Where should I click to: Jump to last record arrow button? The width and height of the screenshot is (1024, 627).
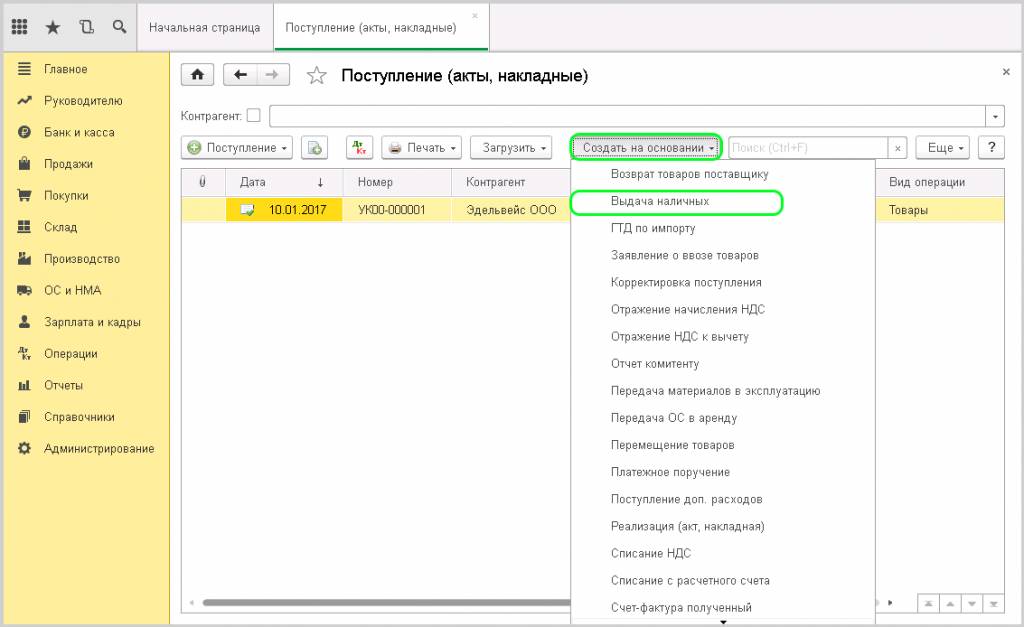pos(993,603)
